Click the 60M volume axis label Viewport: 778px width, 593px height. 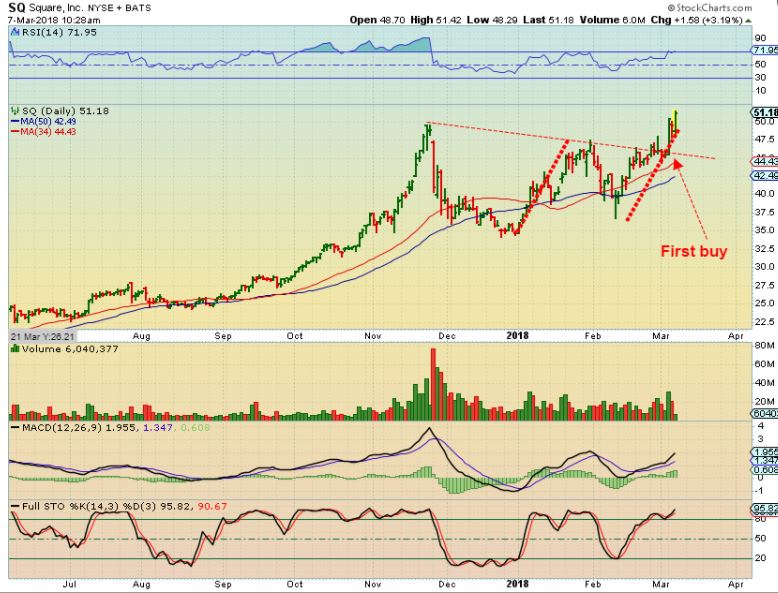pos(765,364)
